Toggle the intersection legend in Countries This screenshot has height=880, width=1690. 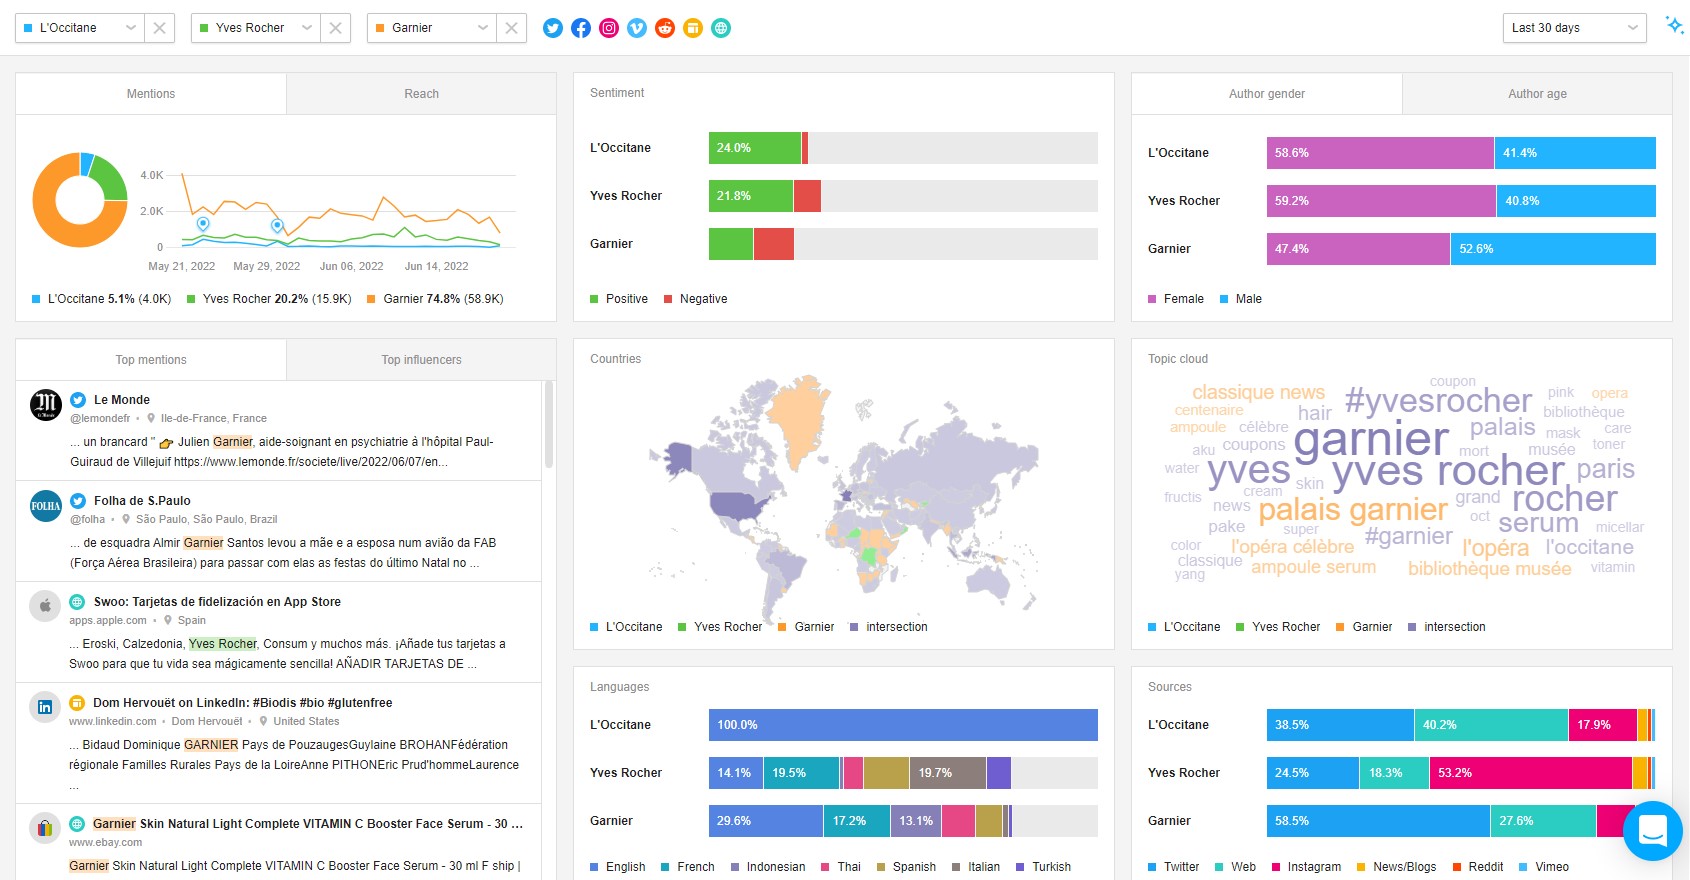pos(889,627)
